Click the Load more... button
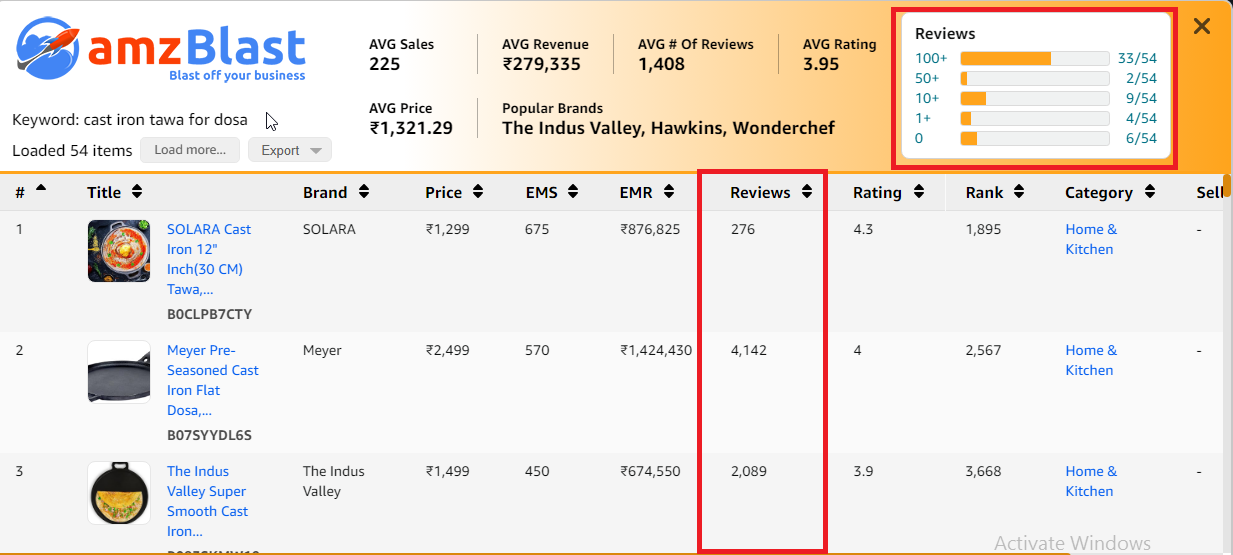Image resolution: width=1233 pixels, height=555 pixels. click(x=190, y=150)
